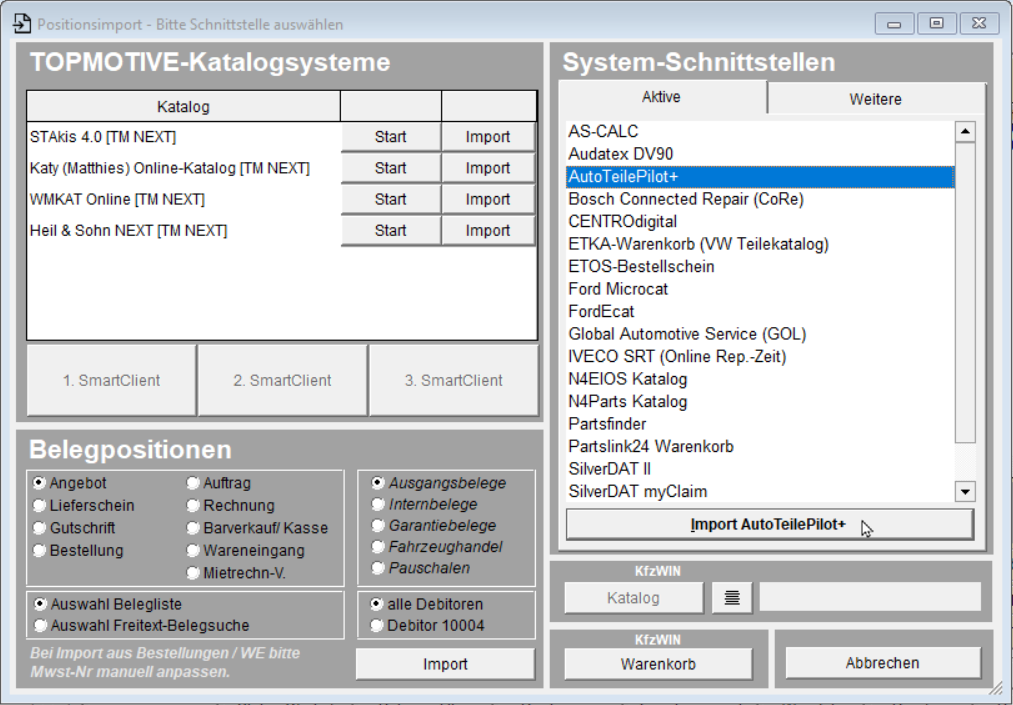Screen dimensions: 1013x705
Task: Select AutoTeilePilot+ in the list
Action: click(760, 176)
